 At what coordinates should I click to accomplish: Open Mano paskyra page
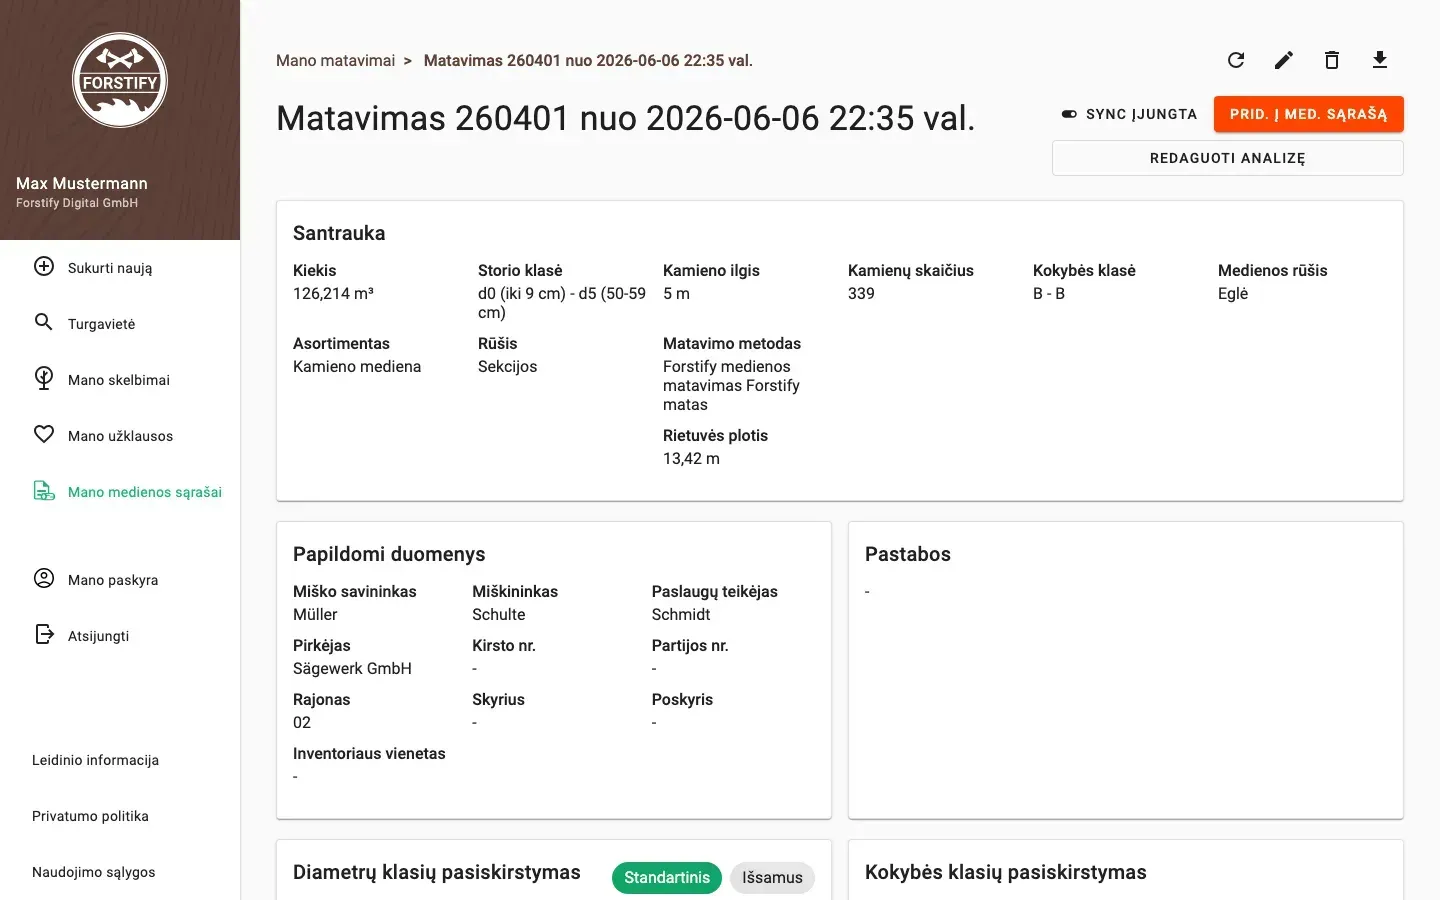120,580
